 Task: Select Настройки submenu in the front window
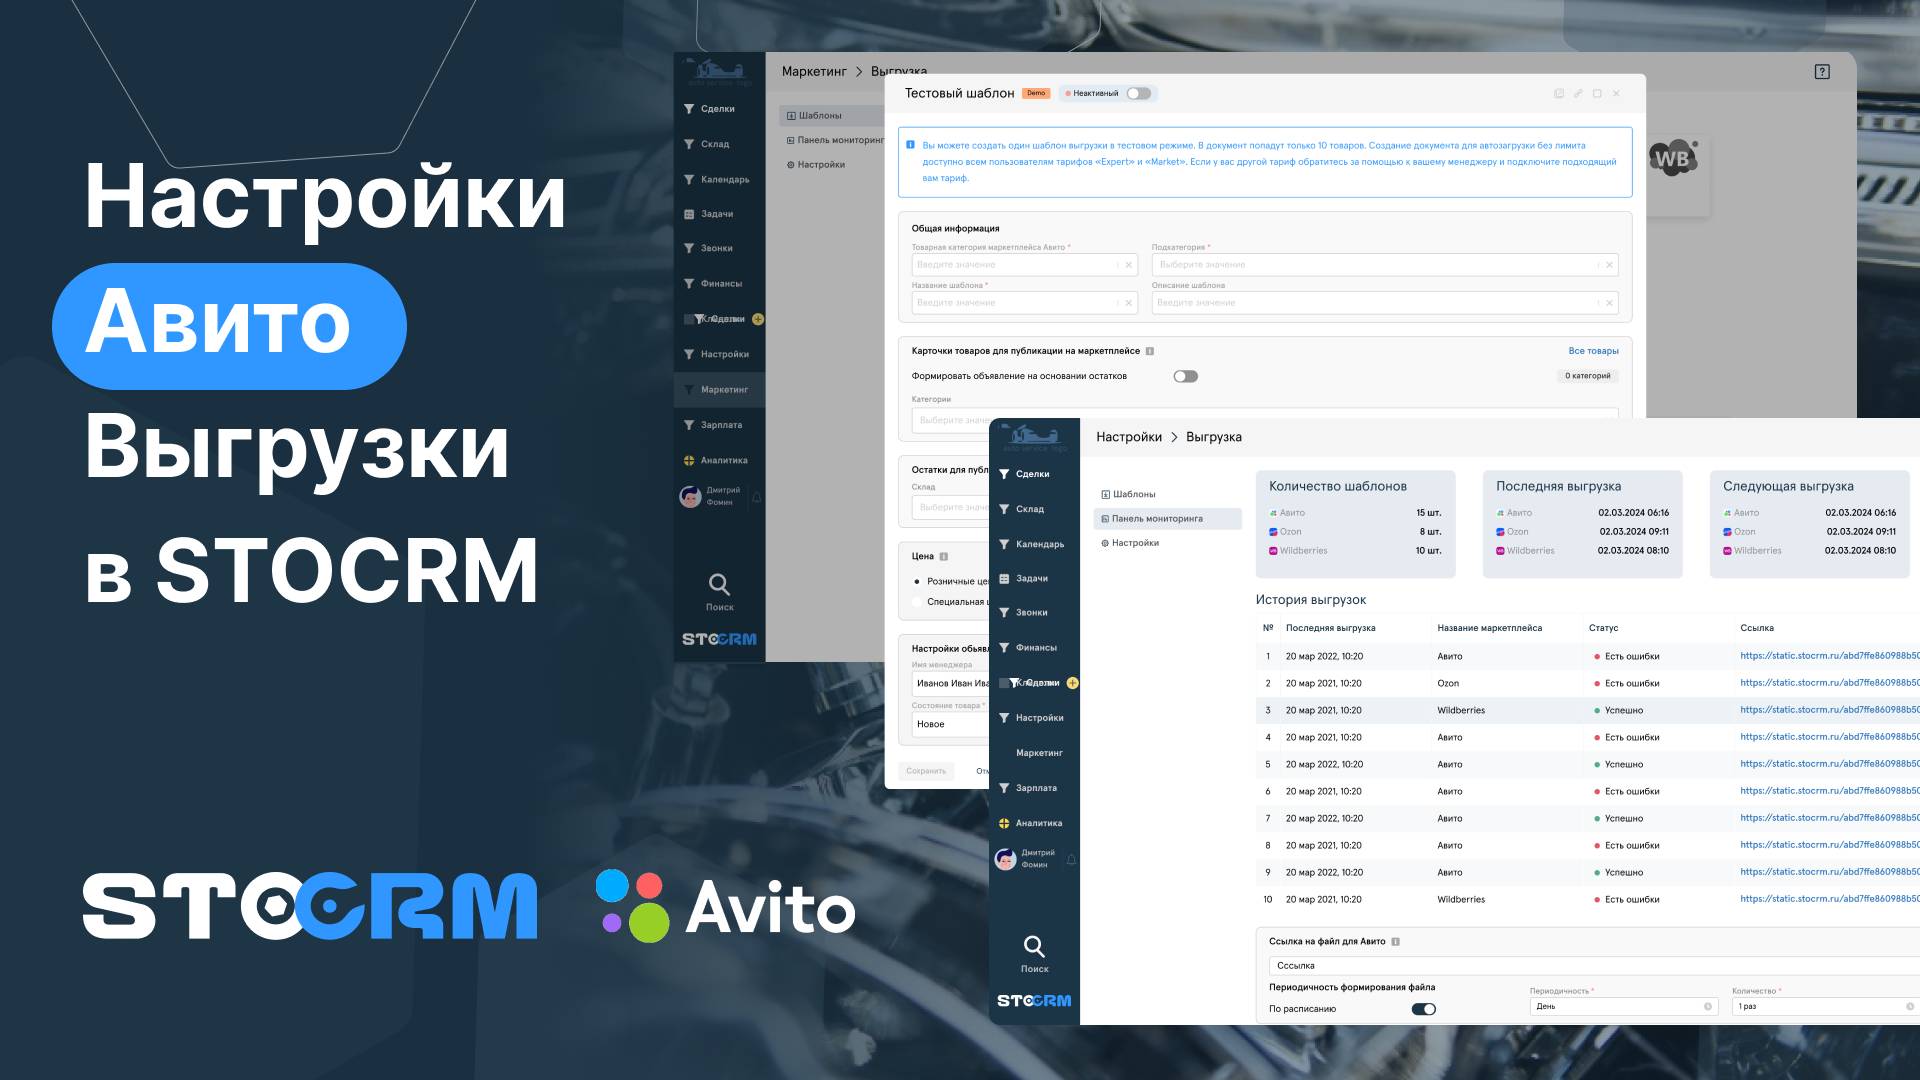pos(1129,543)
